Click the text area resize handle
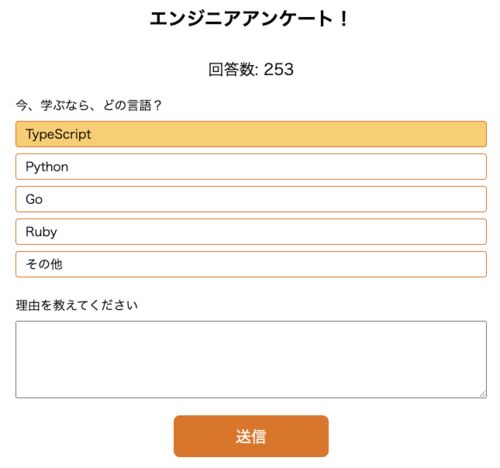 [x=483, y=395]
